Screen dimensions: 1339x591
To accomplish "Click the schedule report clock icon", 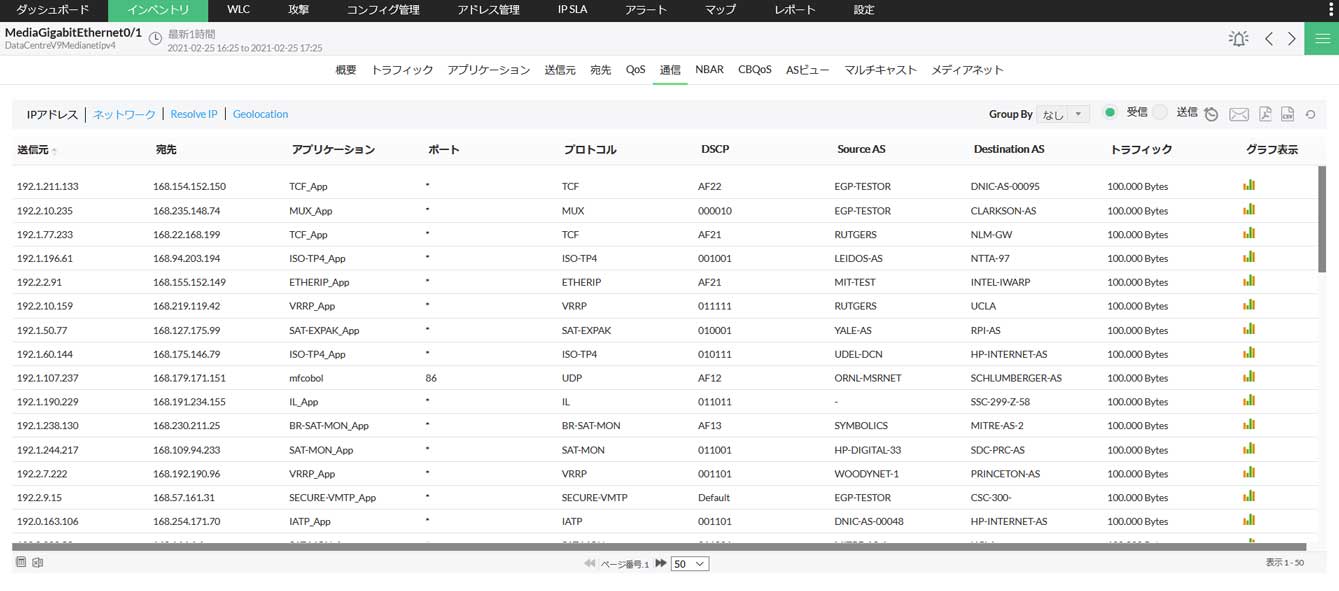I will (1211, 114).
